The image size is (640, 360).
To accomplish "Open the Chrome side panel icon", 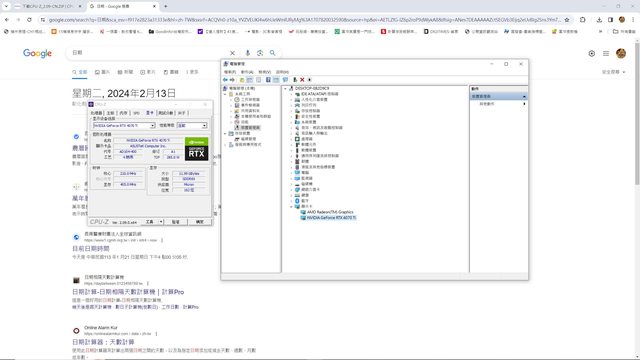I will (x=610, y=20).
